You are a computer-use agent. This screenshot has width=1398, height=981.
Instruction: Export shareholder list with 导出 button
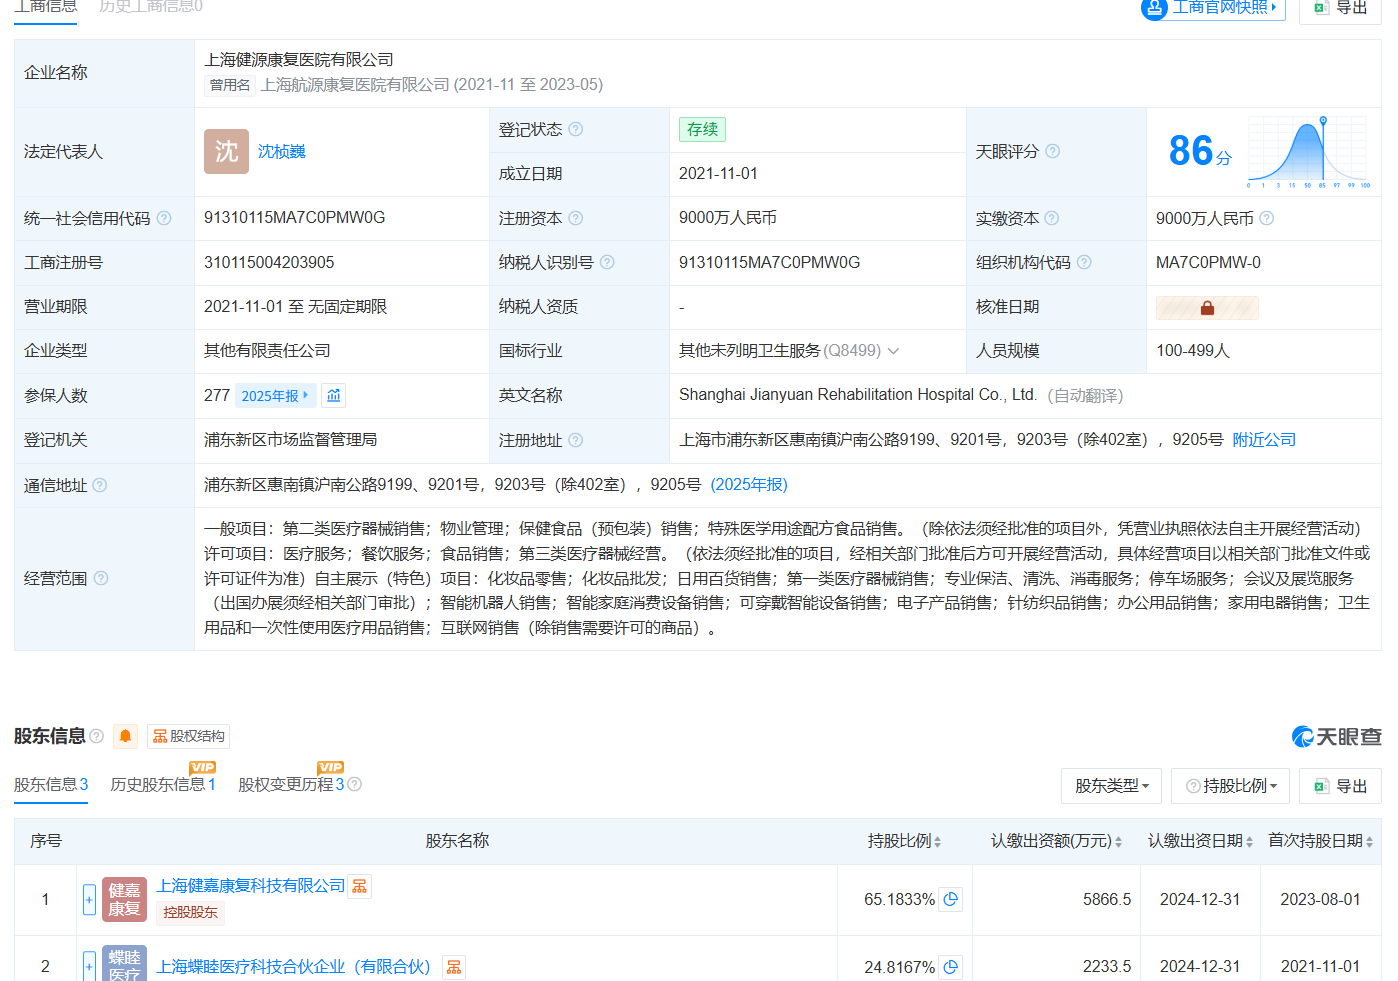pyautogui.click(x=1340, y=786)
